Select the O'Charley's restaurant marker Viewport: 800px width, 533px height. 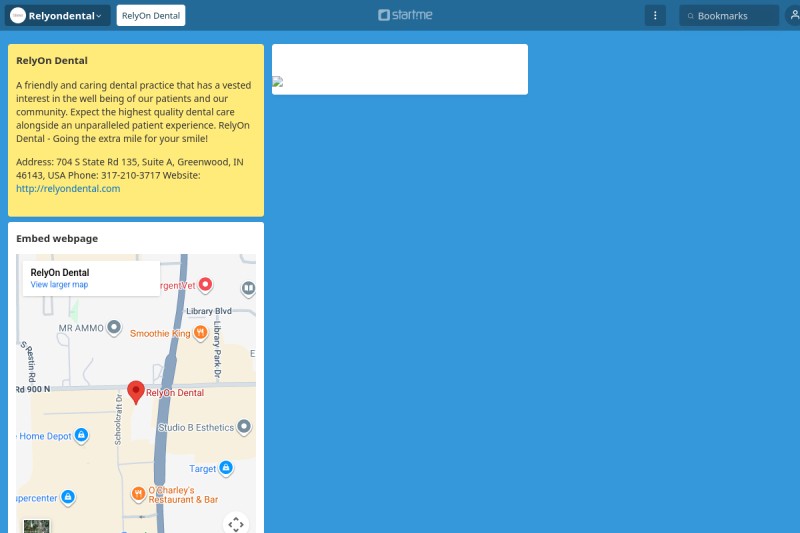pos(138,494)
